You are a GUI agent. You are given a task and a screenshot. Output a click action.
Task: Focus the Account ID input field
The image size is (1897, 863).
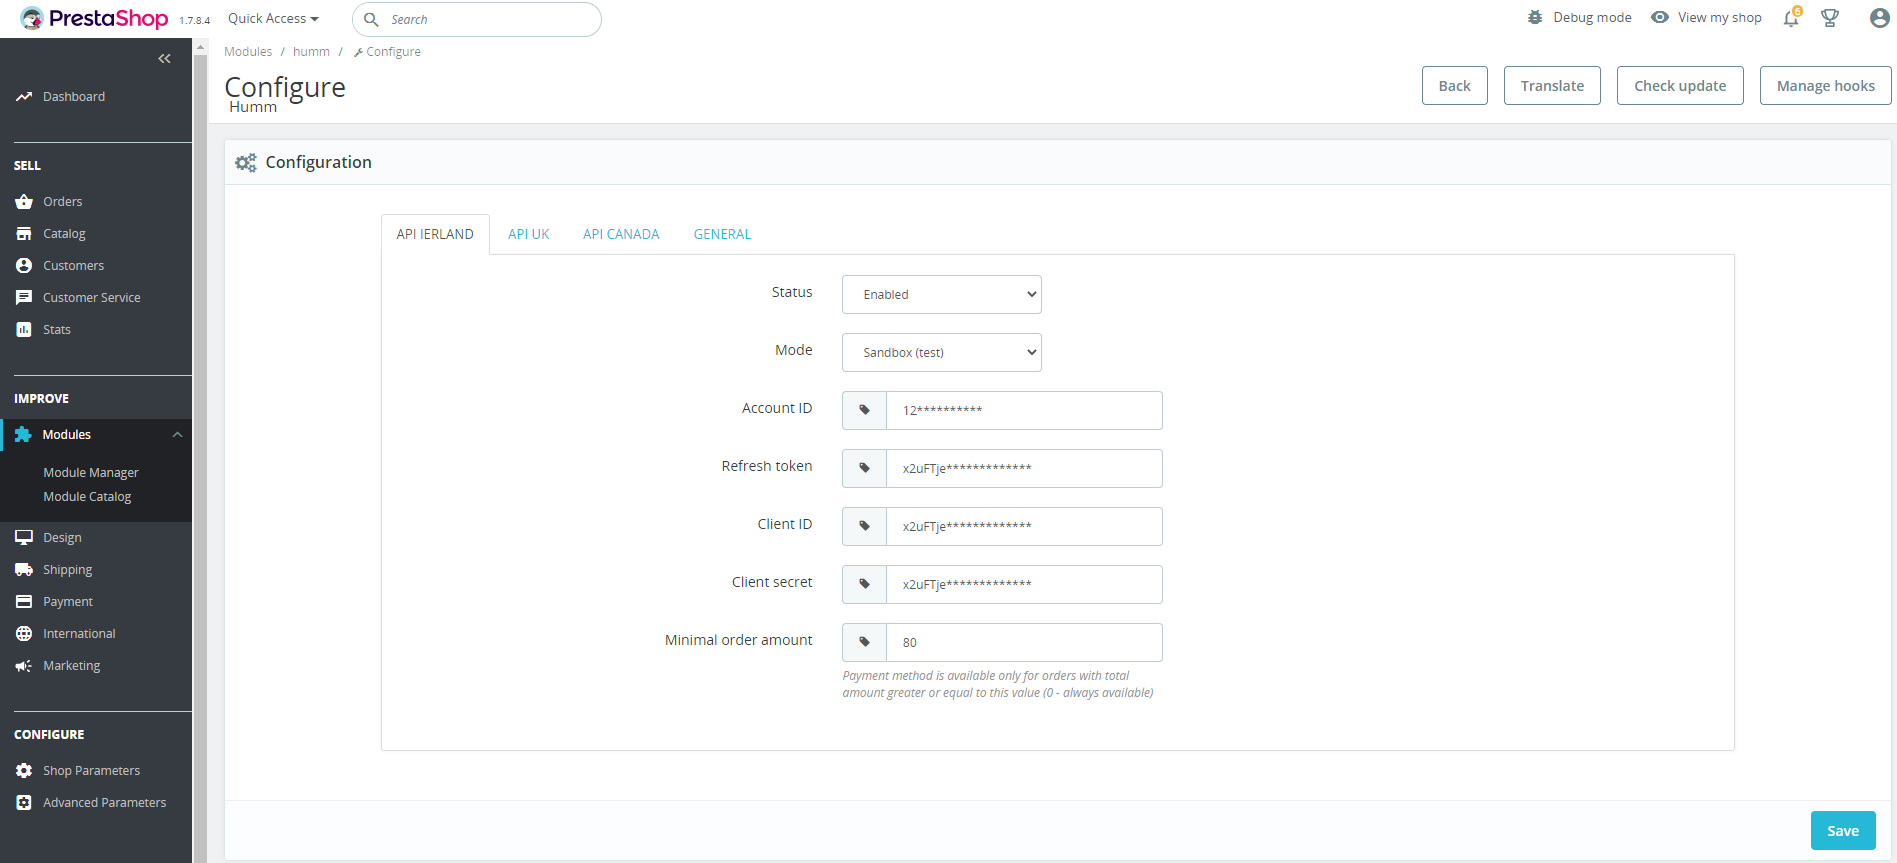tap(1024, 410)
